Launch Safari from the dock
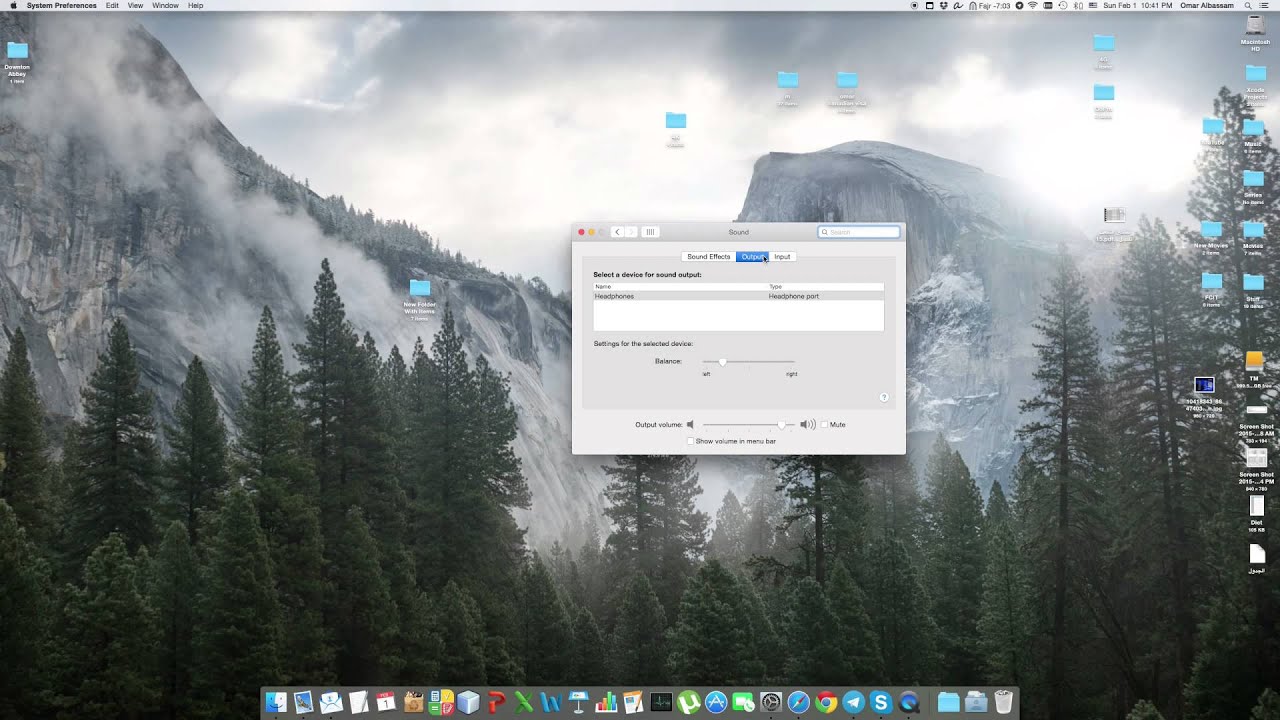 799,703
